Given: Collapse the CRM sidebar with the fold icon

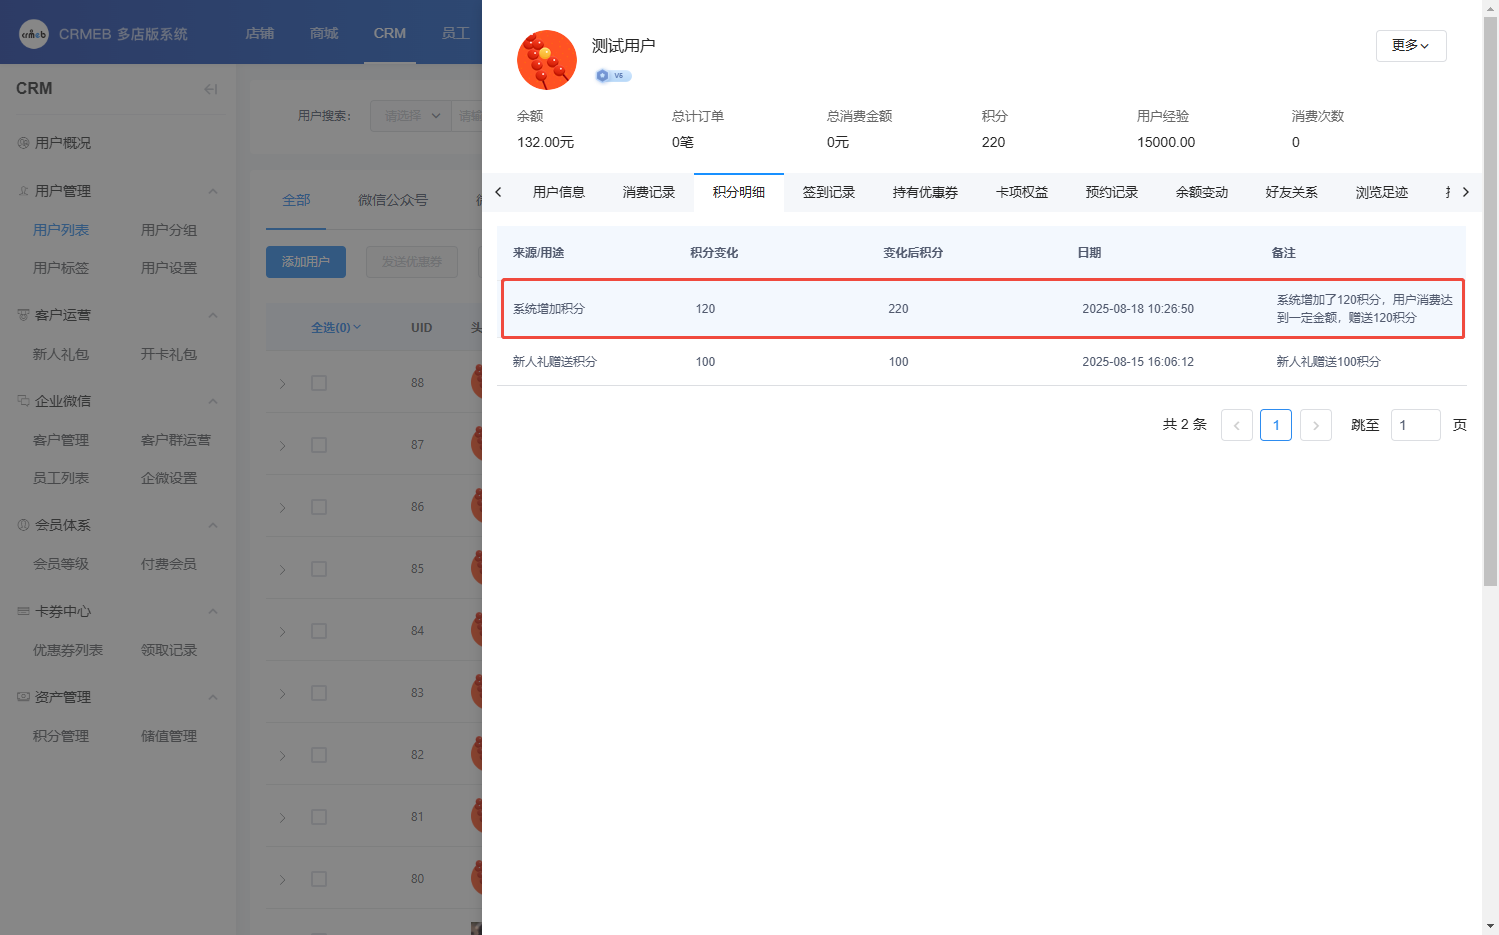Looking at the screenshot, I should [210, 89].
